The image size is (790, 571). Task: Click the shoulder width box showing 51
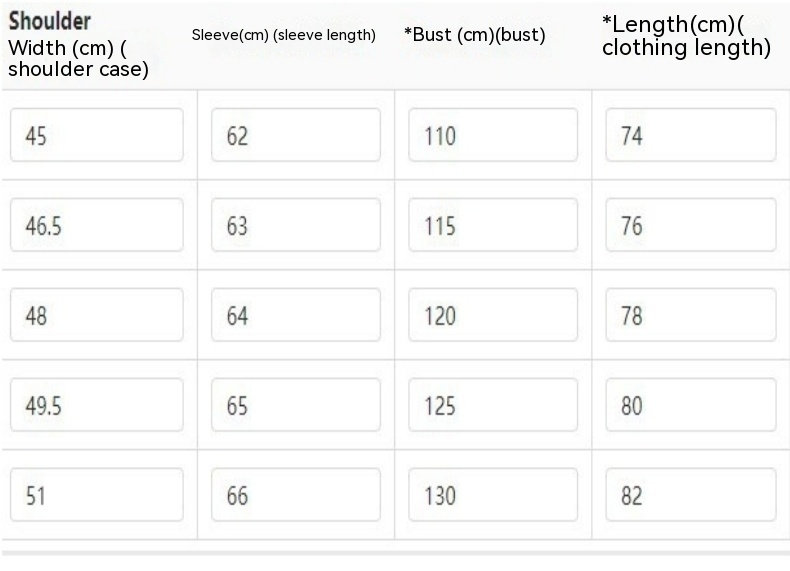pos(97,495)
